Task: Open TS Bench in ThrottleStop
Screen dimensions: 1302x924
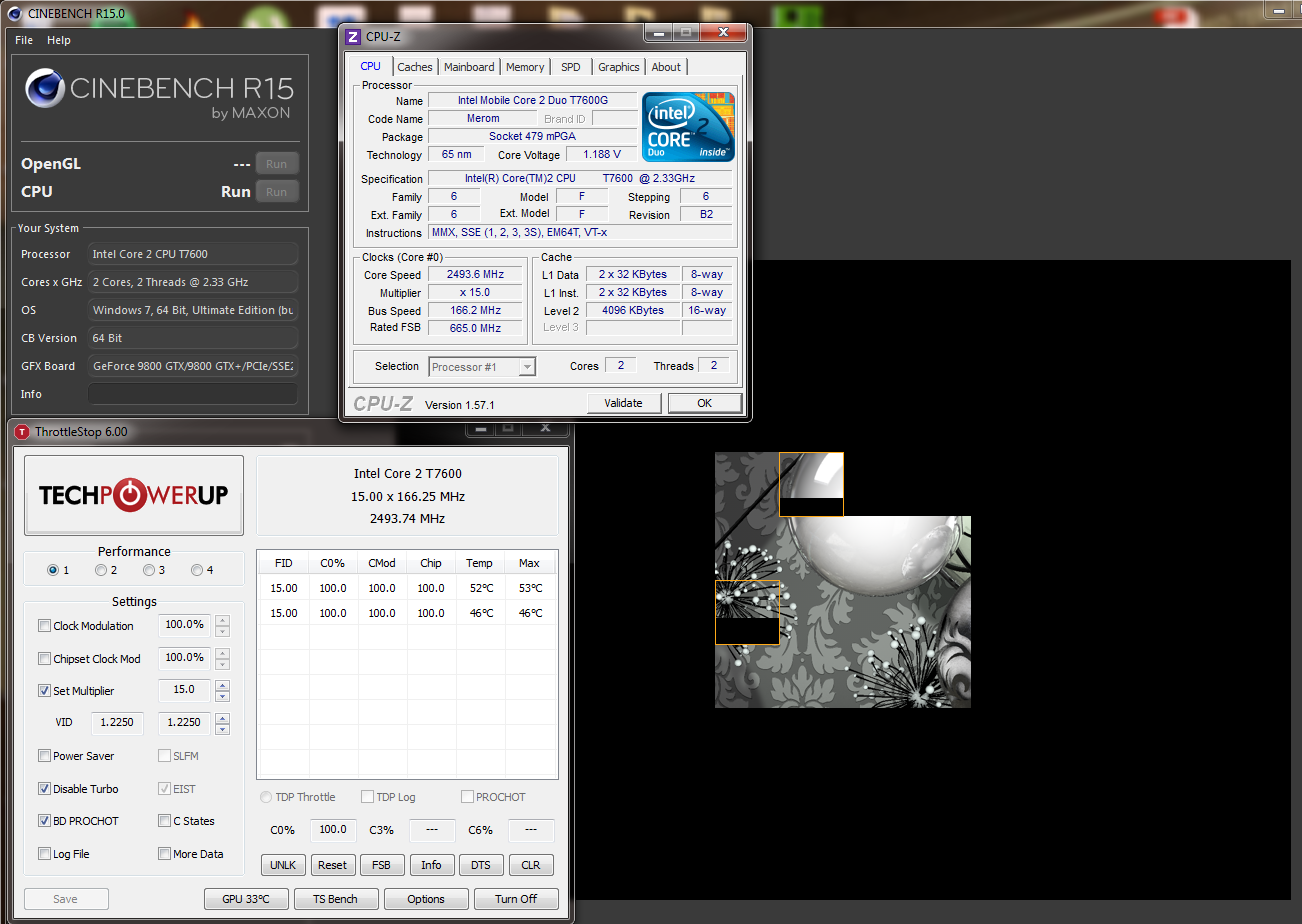Action: pos(336,899)
